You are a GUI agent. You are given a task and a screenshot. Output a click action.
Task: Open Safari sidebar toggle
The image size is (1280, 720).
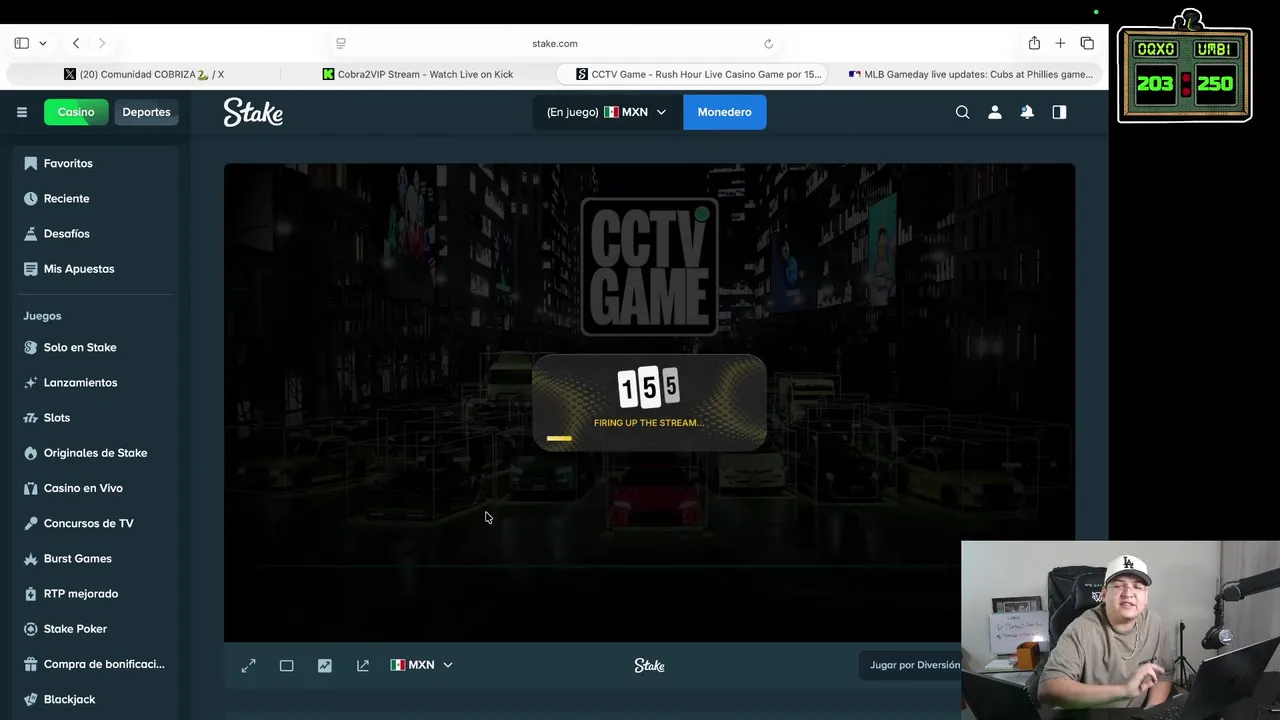(21, 43)
